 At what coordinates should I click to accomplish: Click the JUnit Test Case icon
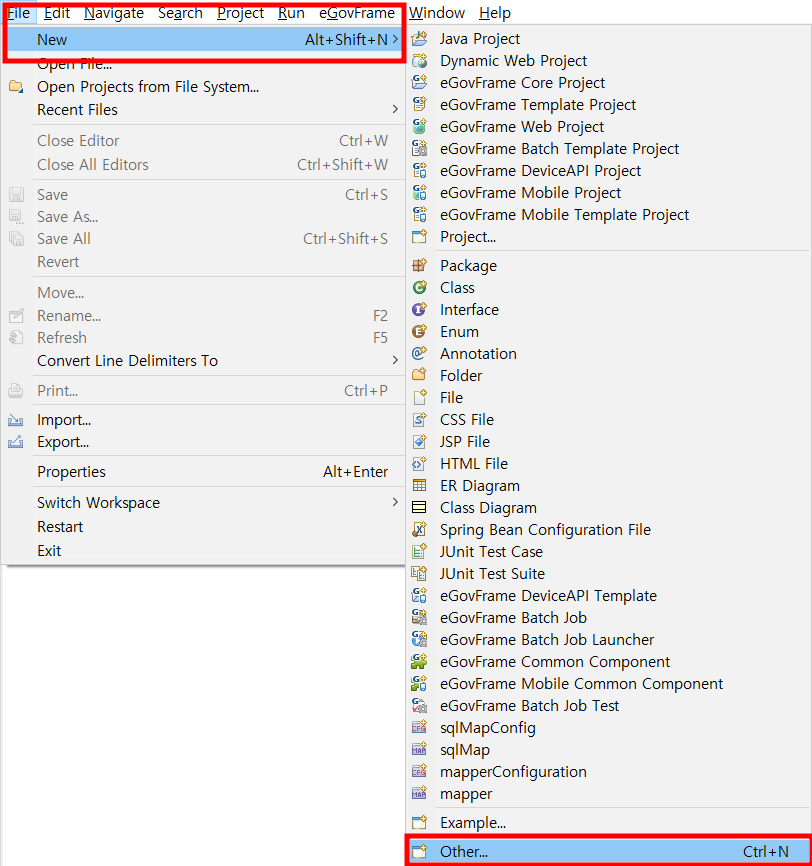(420, 552)
